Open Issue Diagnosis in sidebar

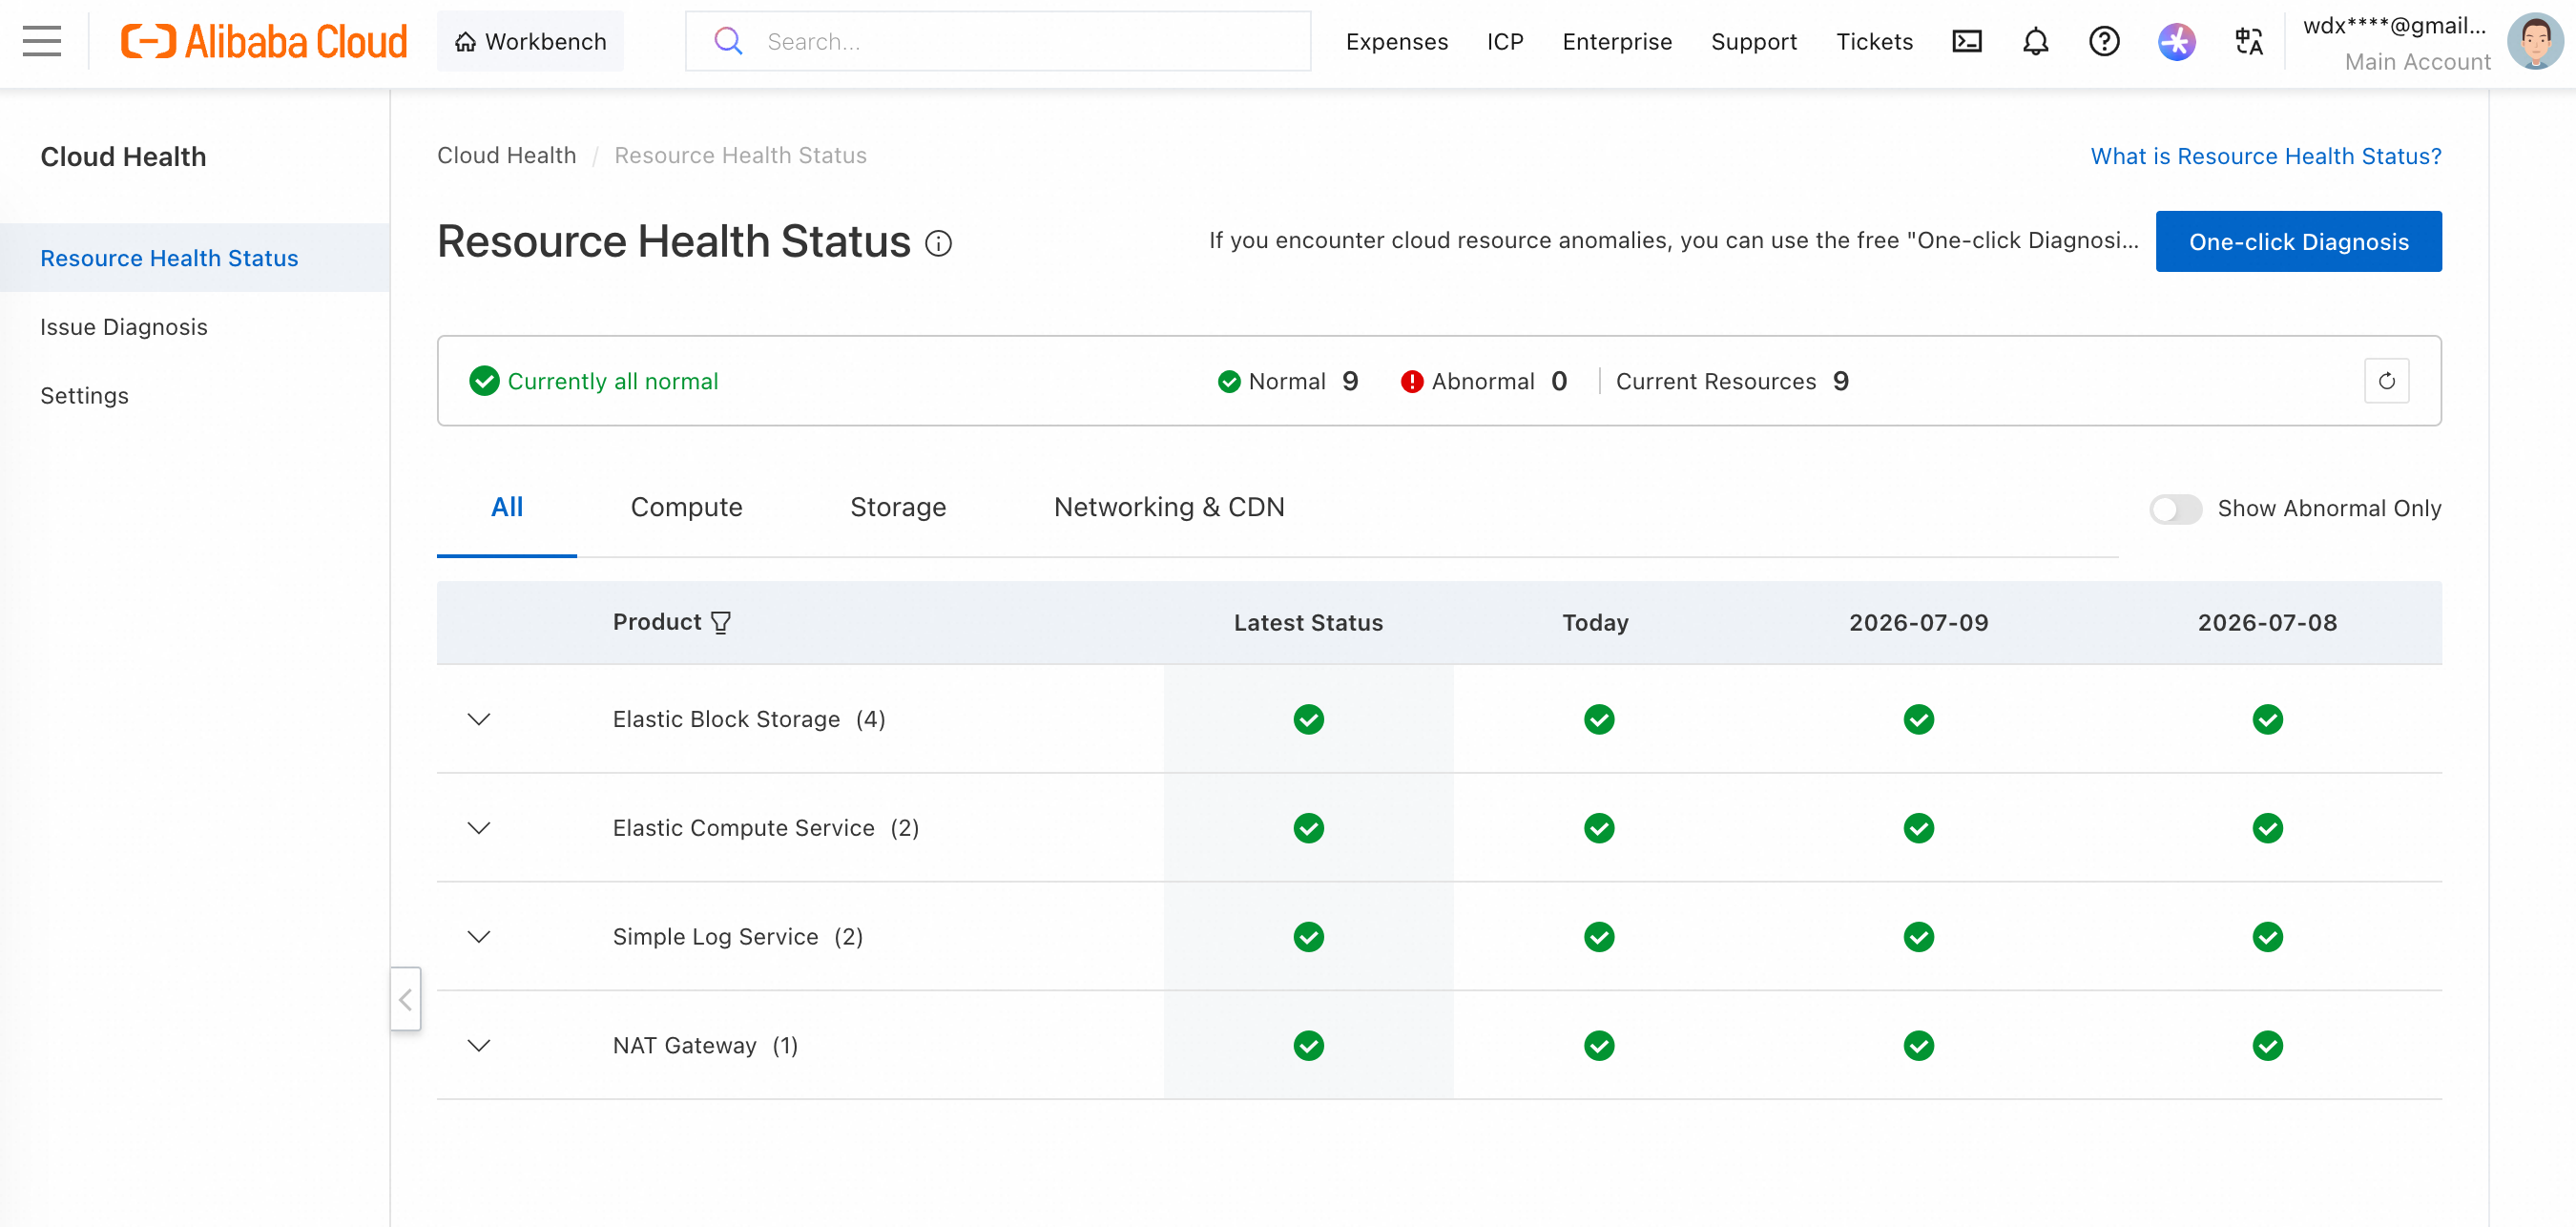click(124, 327)
